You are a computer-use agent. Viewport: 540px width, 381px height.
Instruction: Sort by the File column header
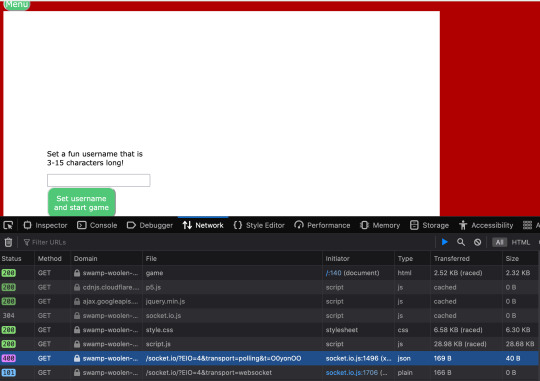232,259
